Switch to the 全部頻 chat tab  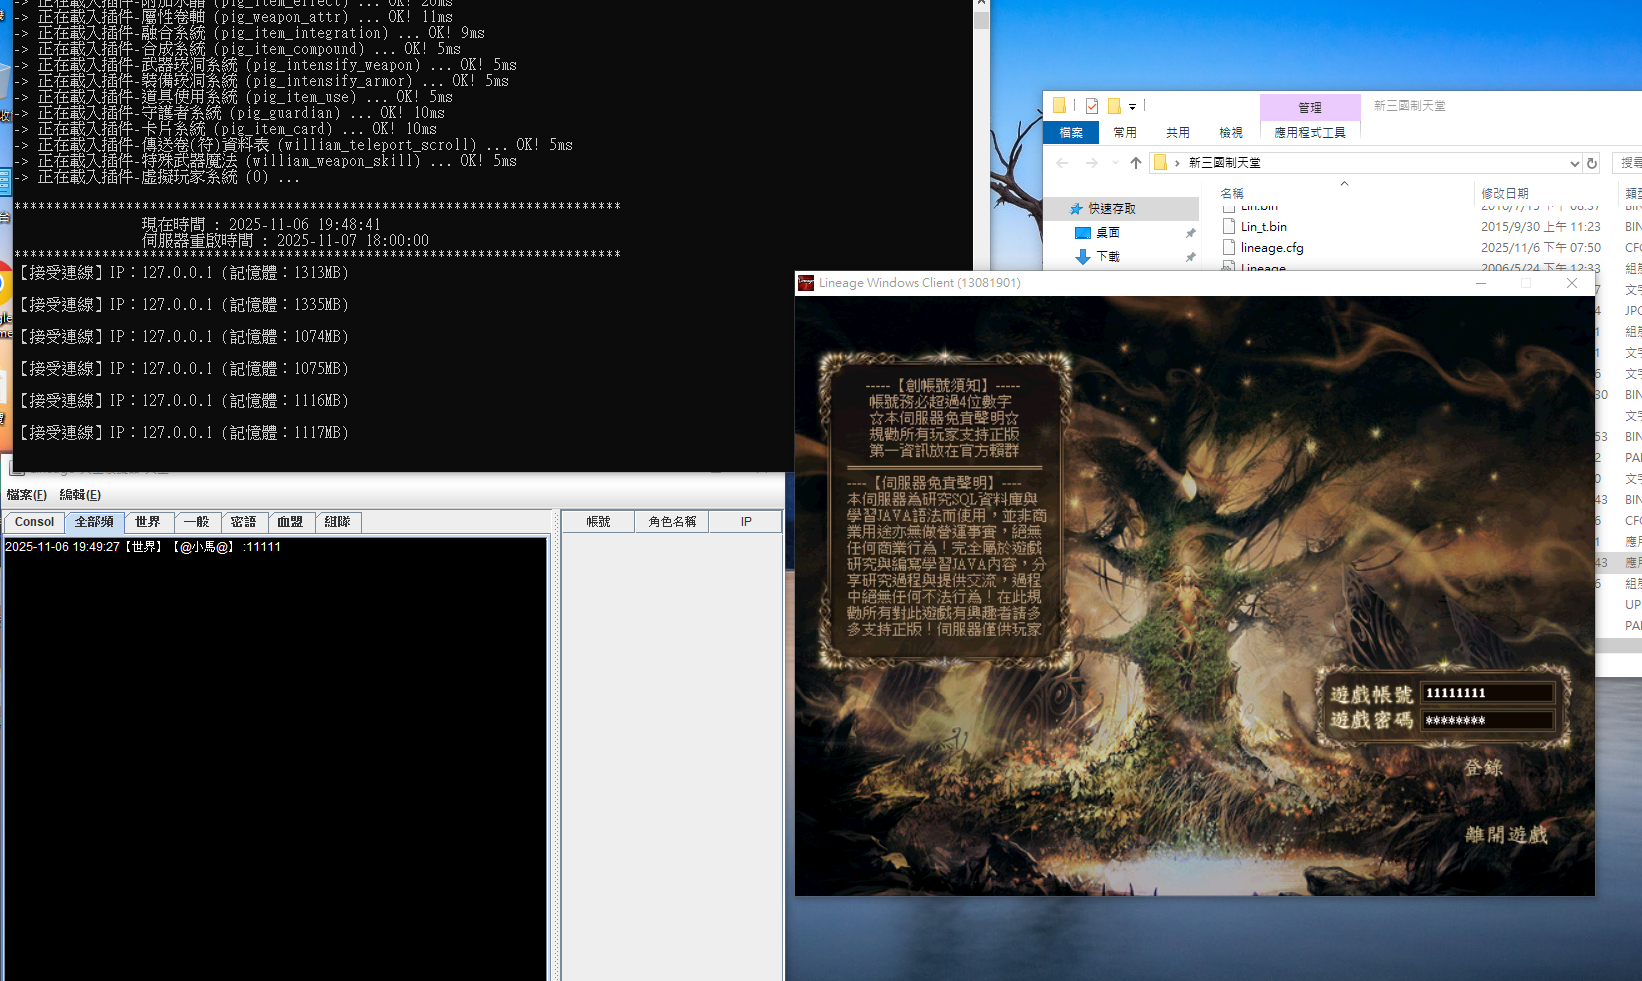94,522
